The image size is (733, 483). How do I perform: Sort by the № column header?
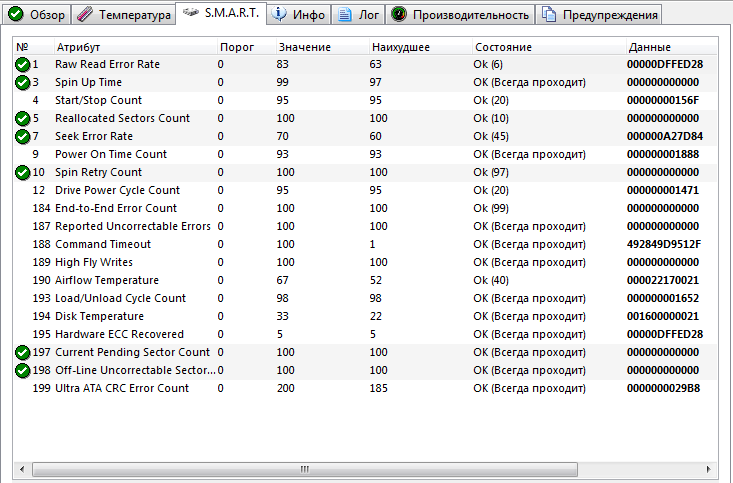pyautogui.click(x=34, y=47)
